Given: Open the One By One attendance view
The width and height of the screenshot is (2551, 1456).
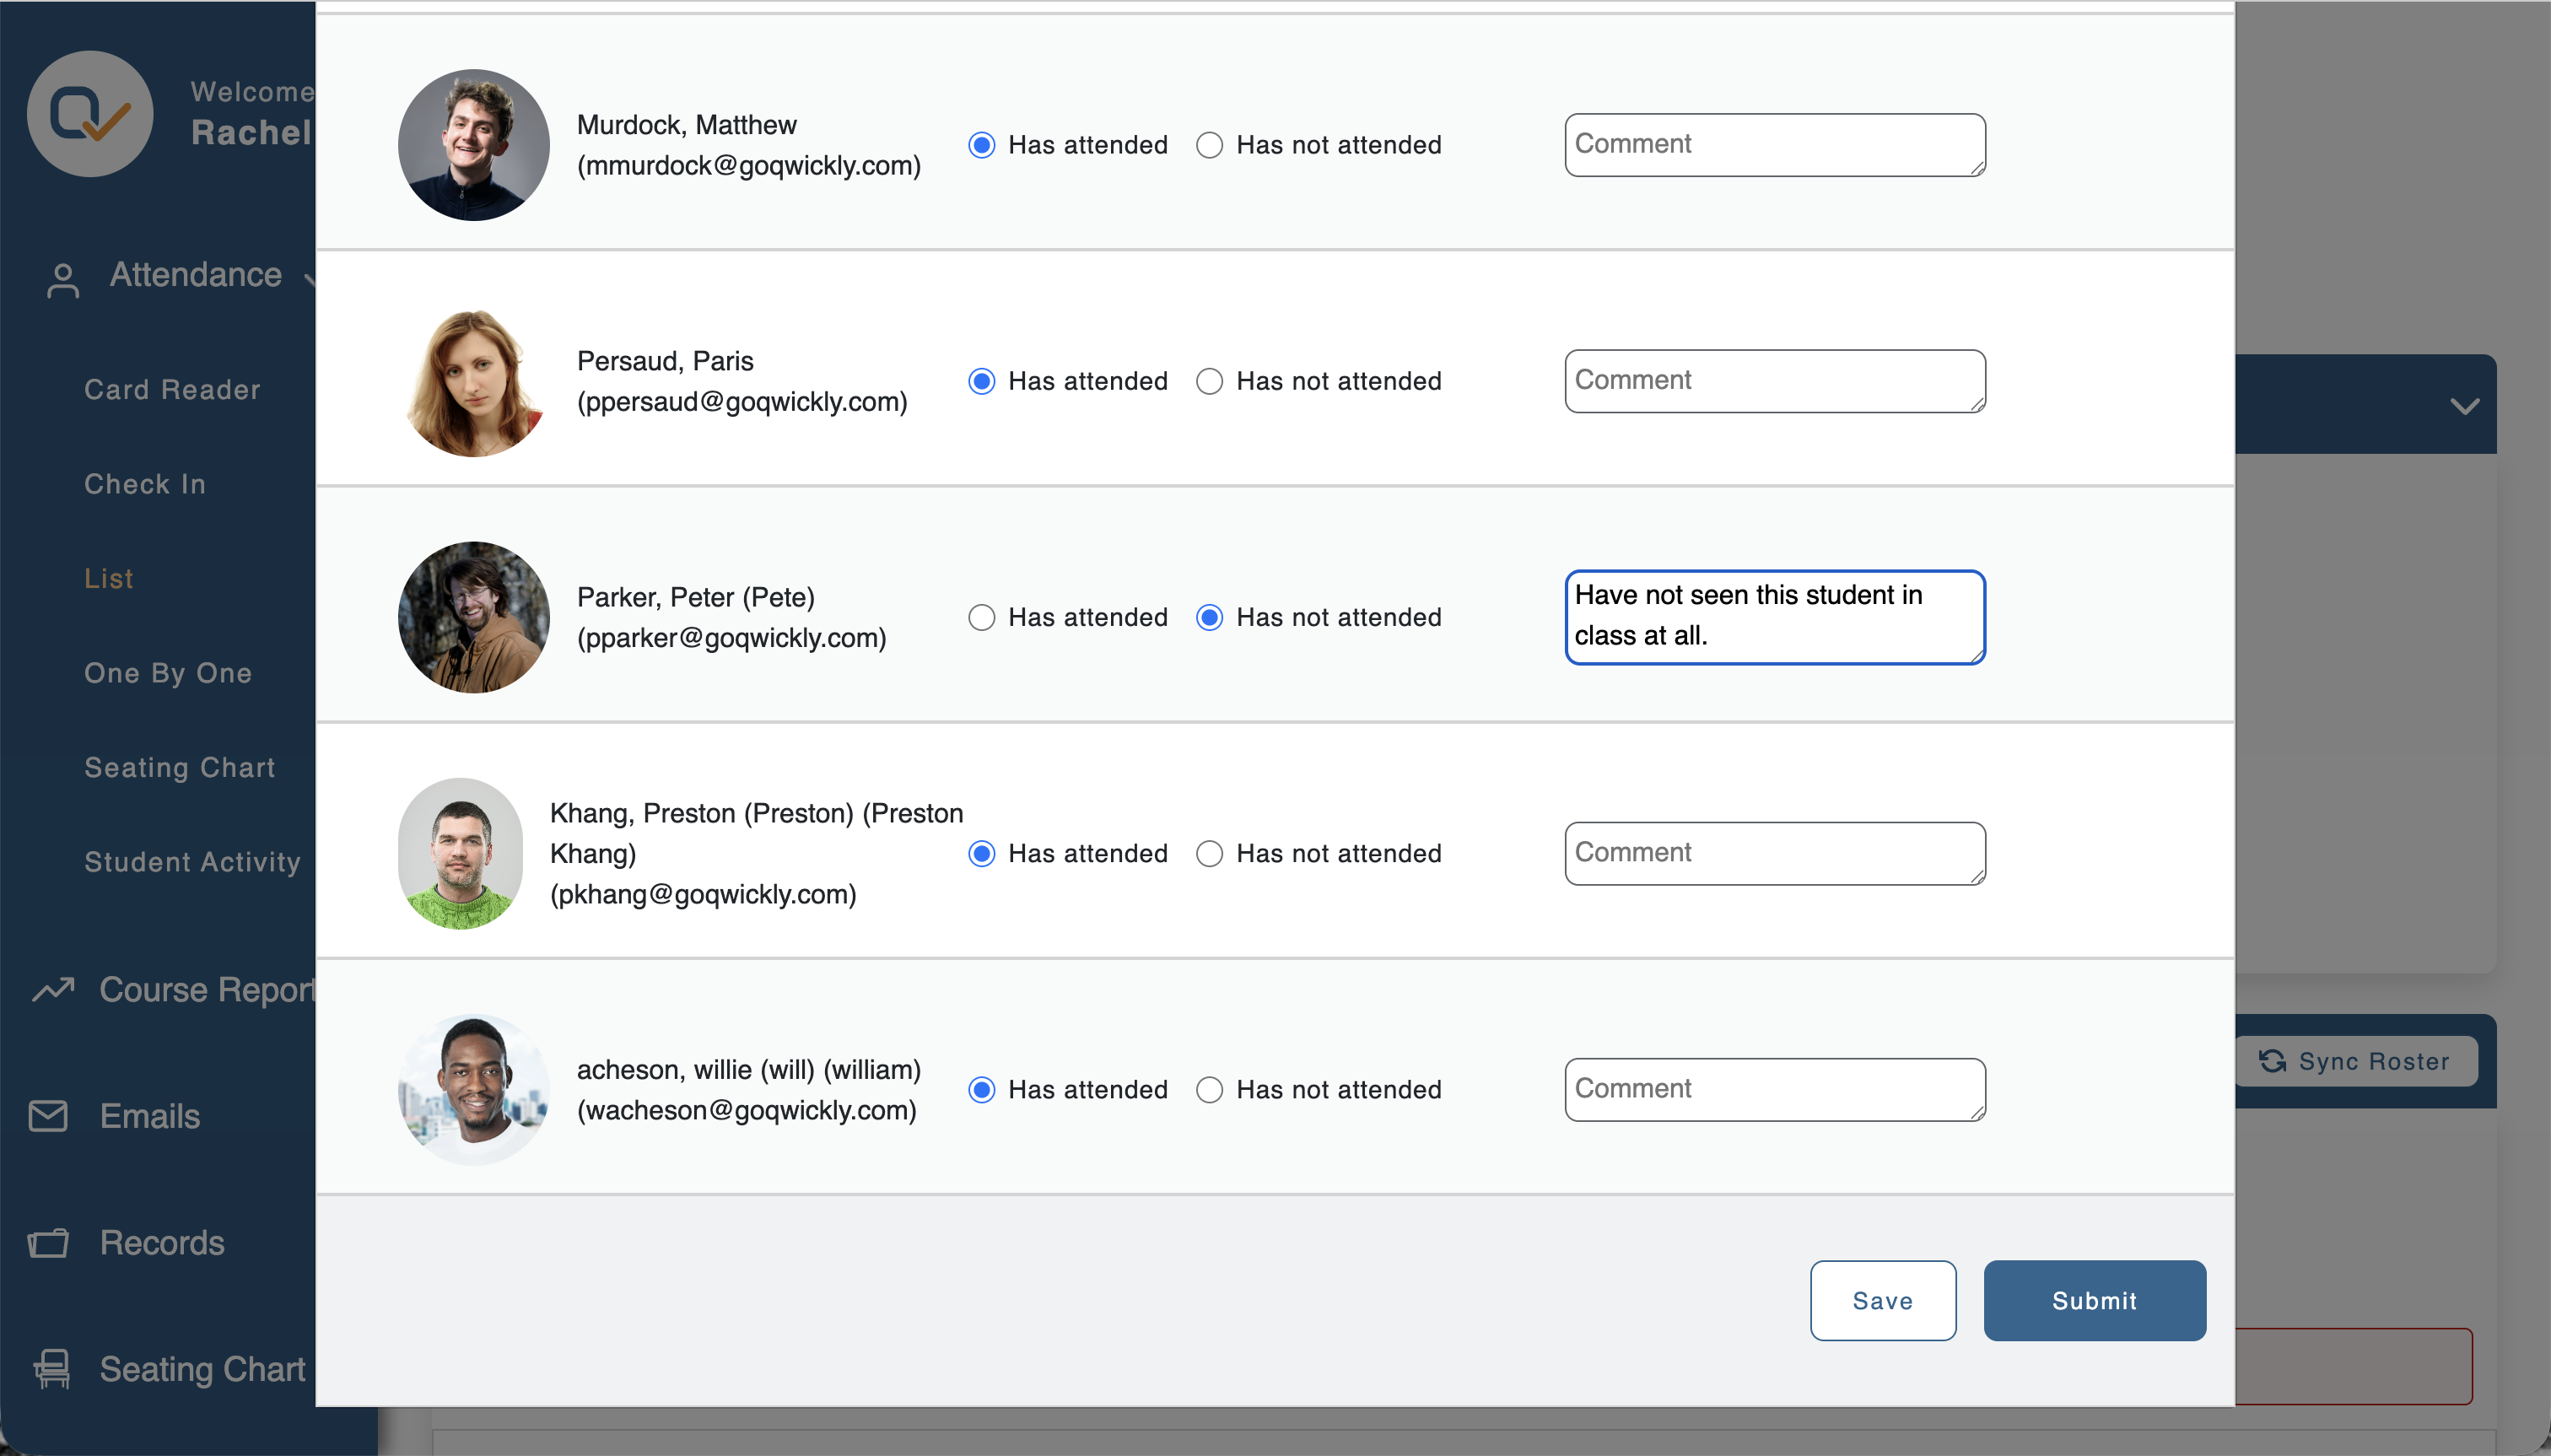Looking at the screenshot, I should click(x=168, y=673).
